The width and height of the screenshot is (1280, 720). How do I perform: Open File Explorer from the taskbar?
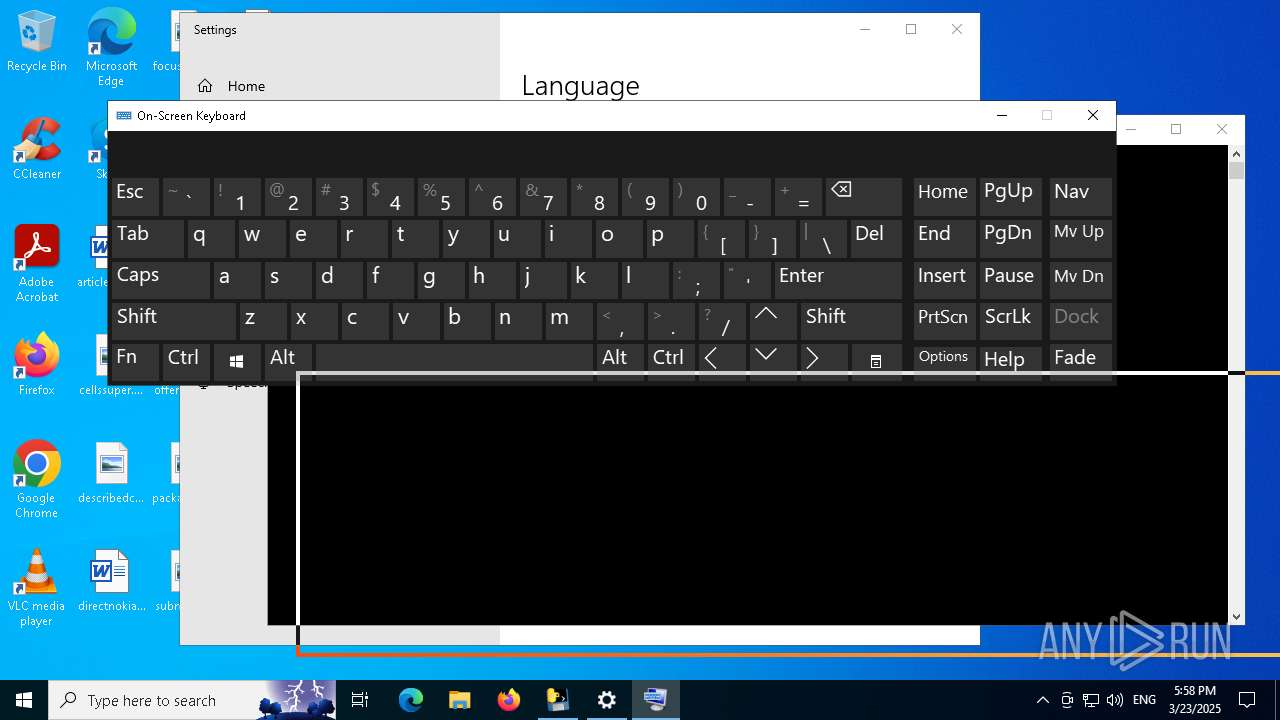(459, 700)
